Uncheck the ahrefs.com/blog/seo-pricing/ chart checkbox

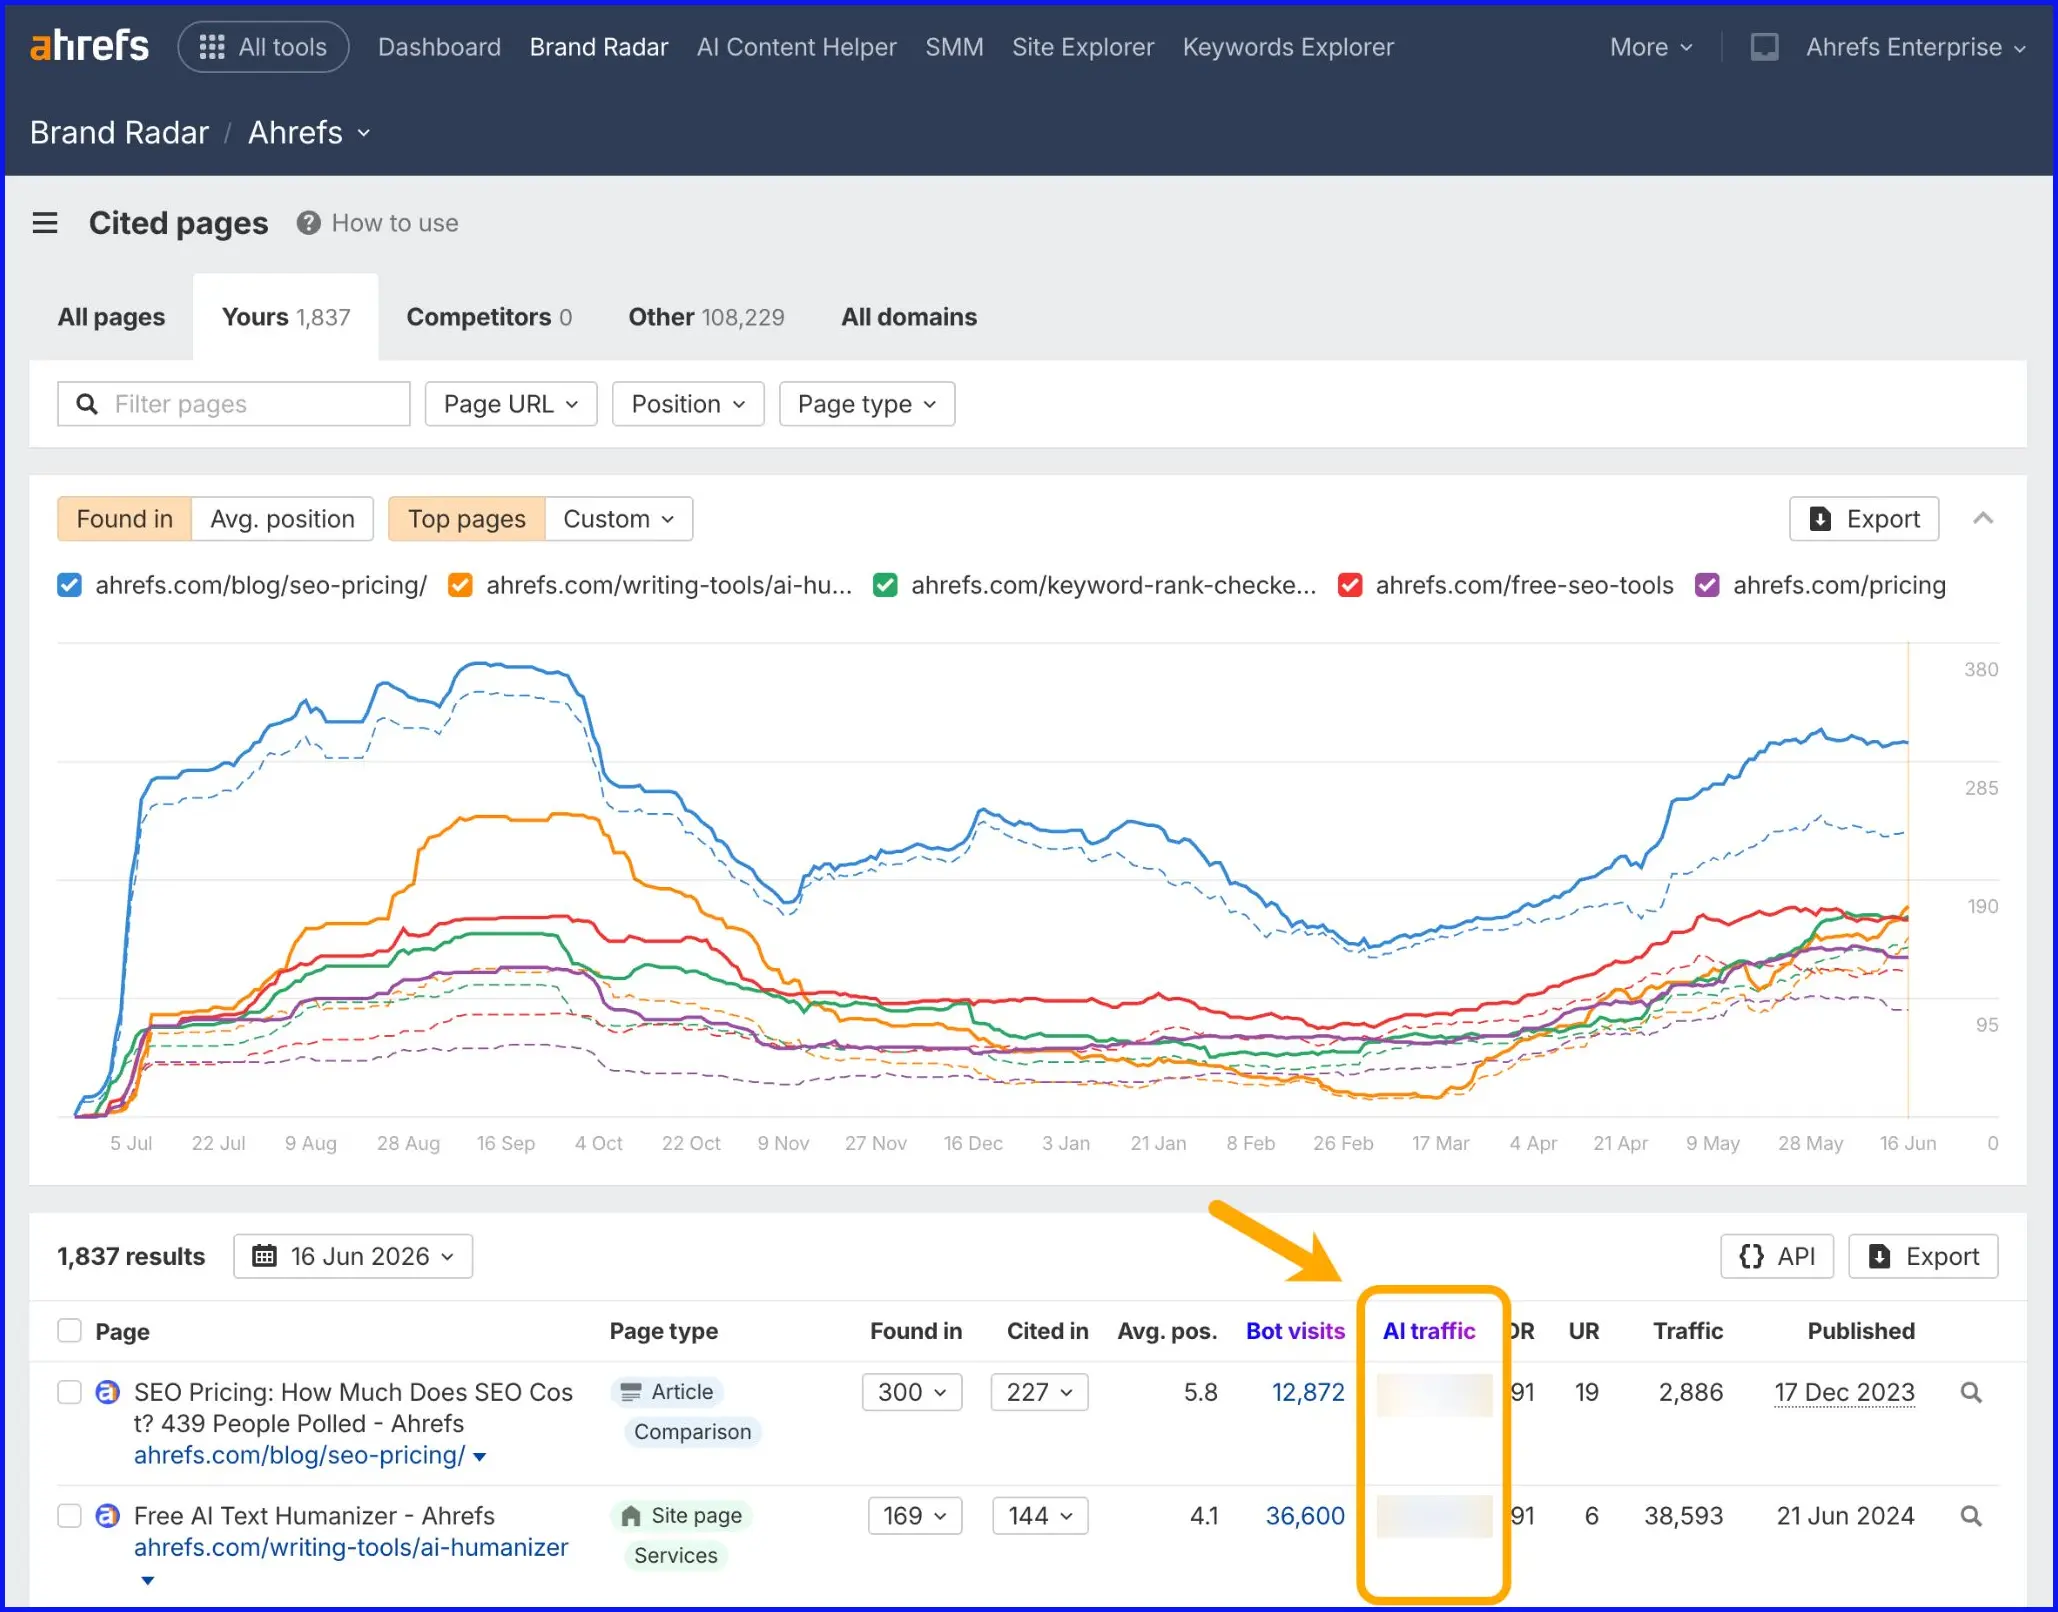pyautogui.click(x=69, y=585)
